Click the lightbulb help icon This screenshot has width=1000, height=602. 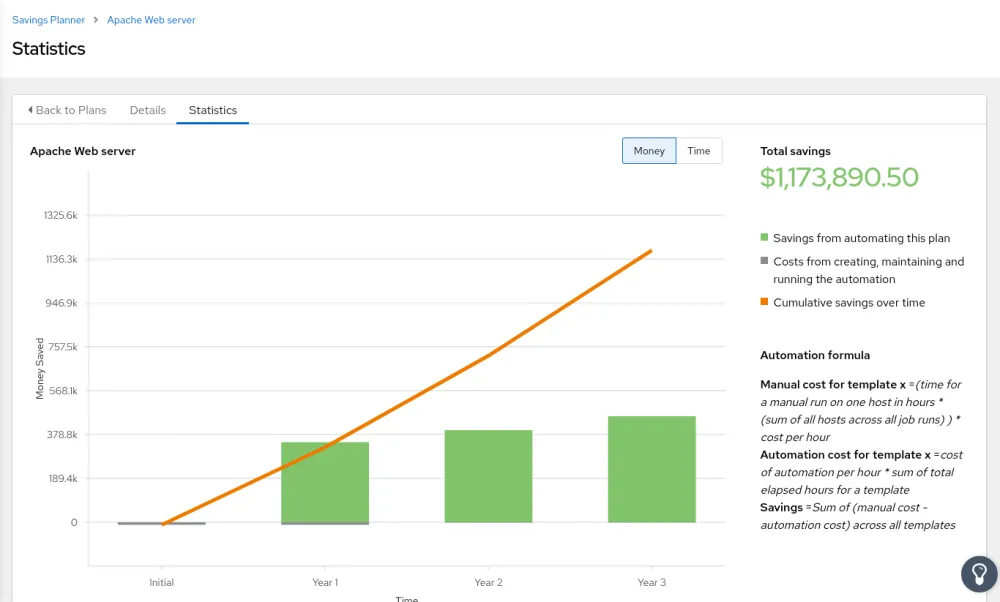click(978, 573)
